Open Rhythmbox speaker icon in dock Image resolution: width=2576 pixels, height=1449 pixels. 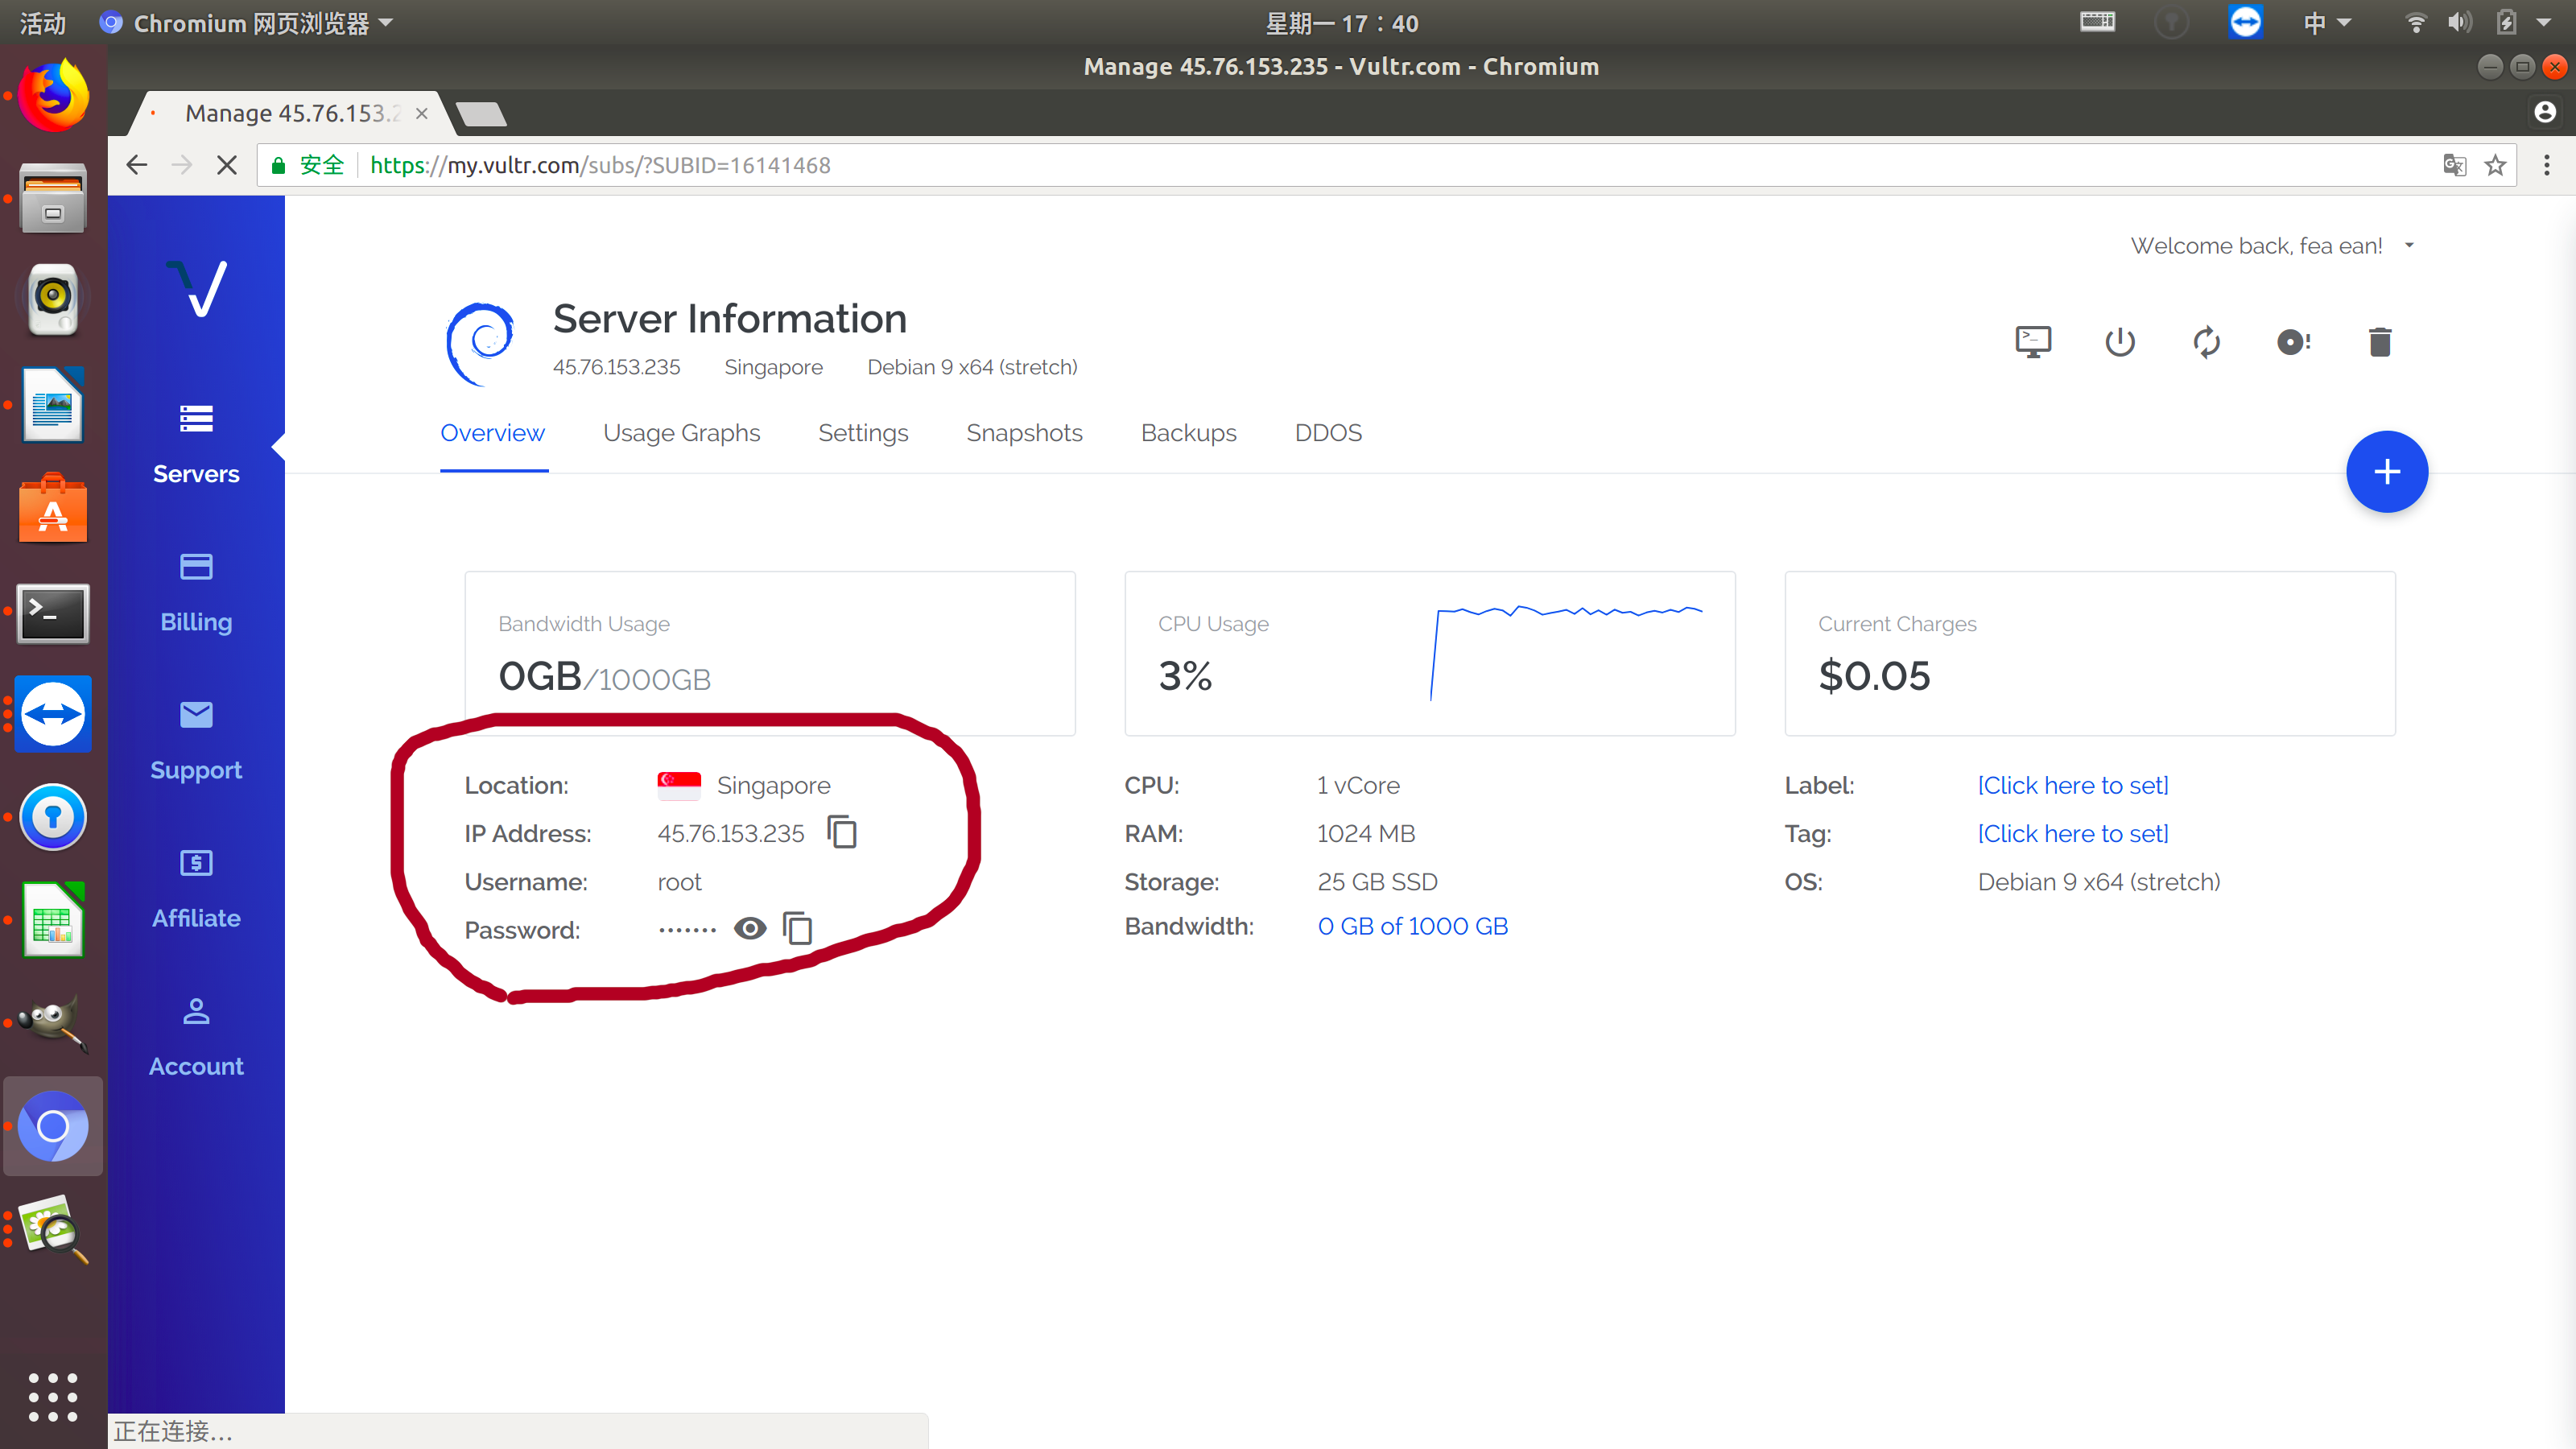53,299
